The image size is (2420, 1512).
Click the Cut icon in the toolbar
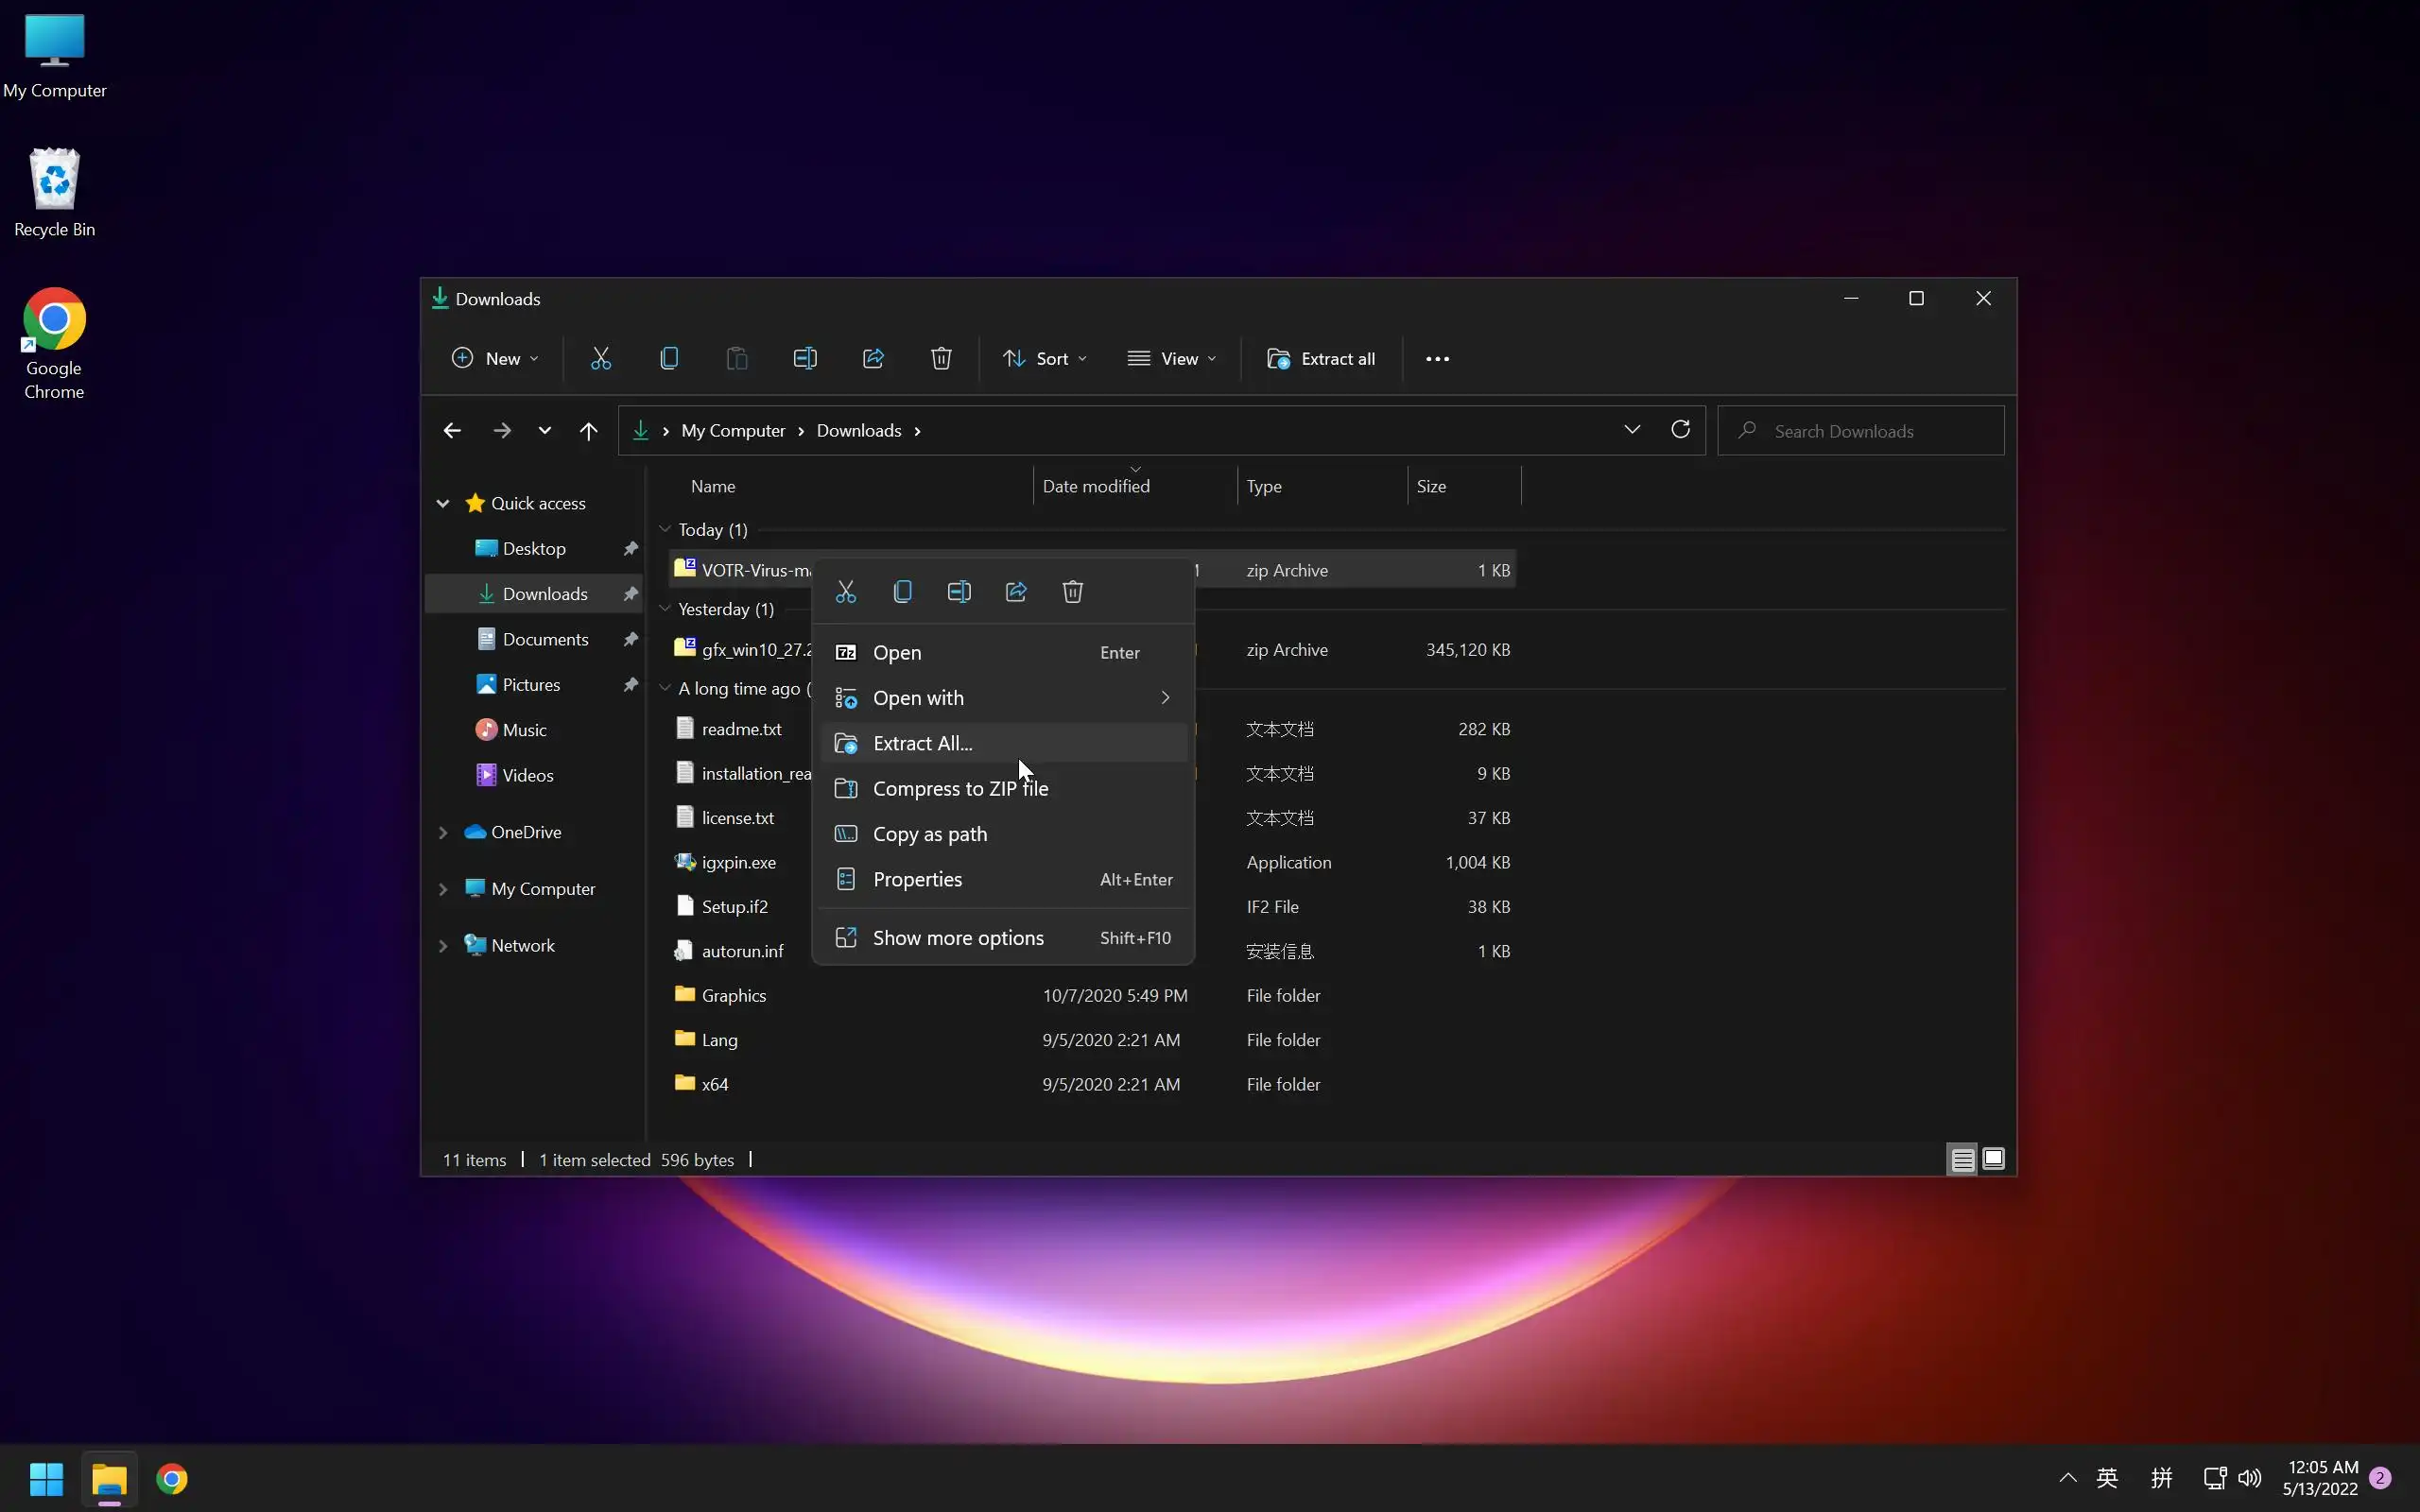point(600,358)
